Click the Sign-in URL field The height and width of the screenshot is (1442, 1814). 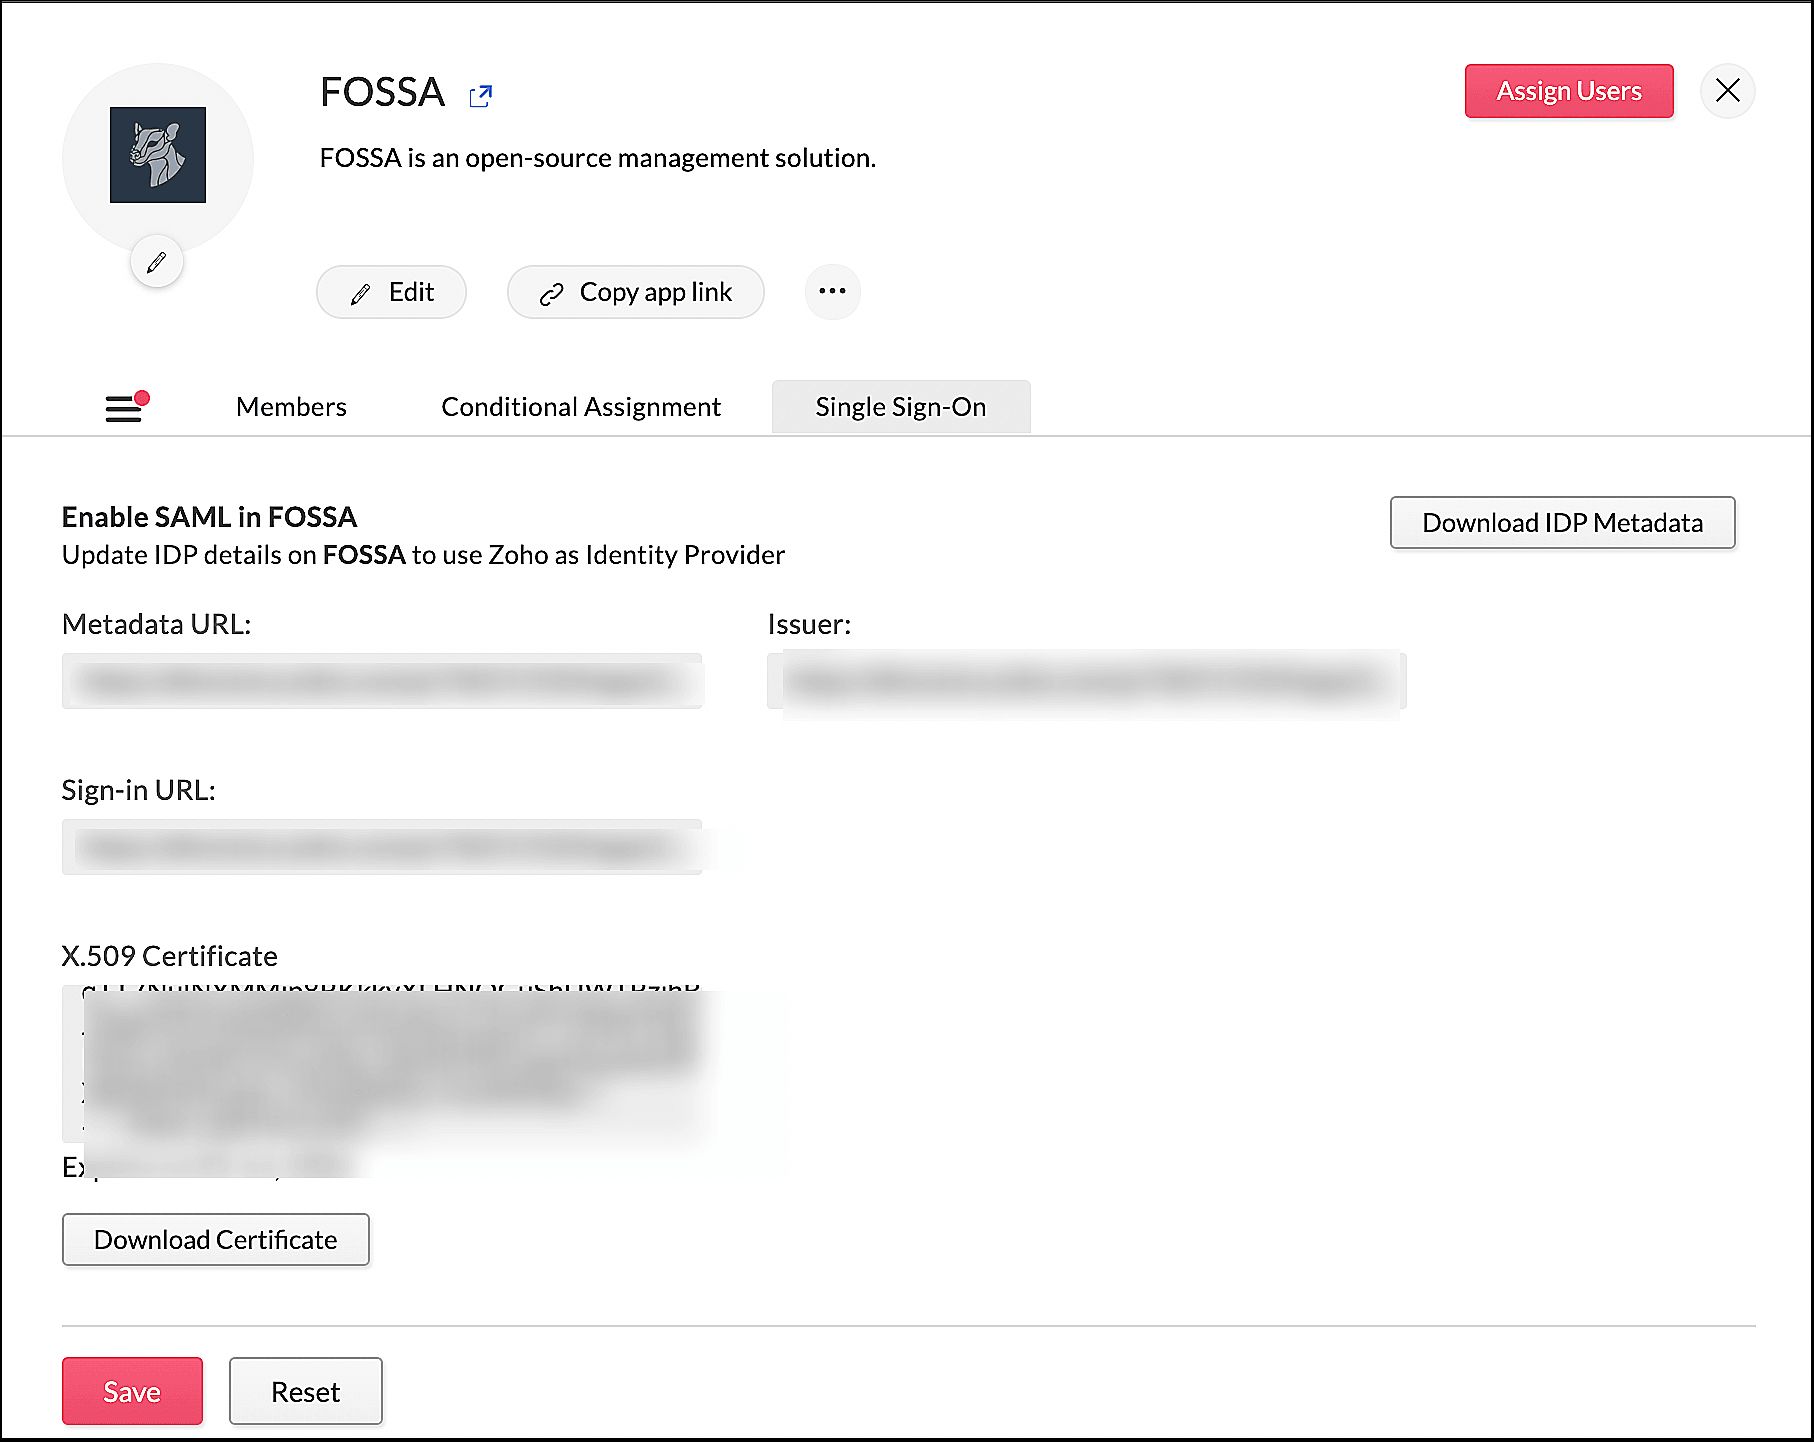[382, 847]
